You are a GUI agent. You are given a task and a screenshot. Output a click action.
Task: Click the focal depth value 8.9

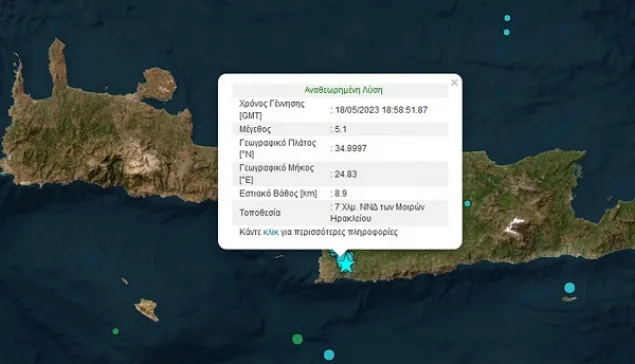pos(341,193)
